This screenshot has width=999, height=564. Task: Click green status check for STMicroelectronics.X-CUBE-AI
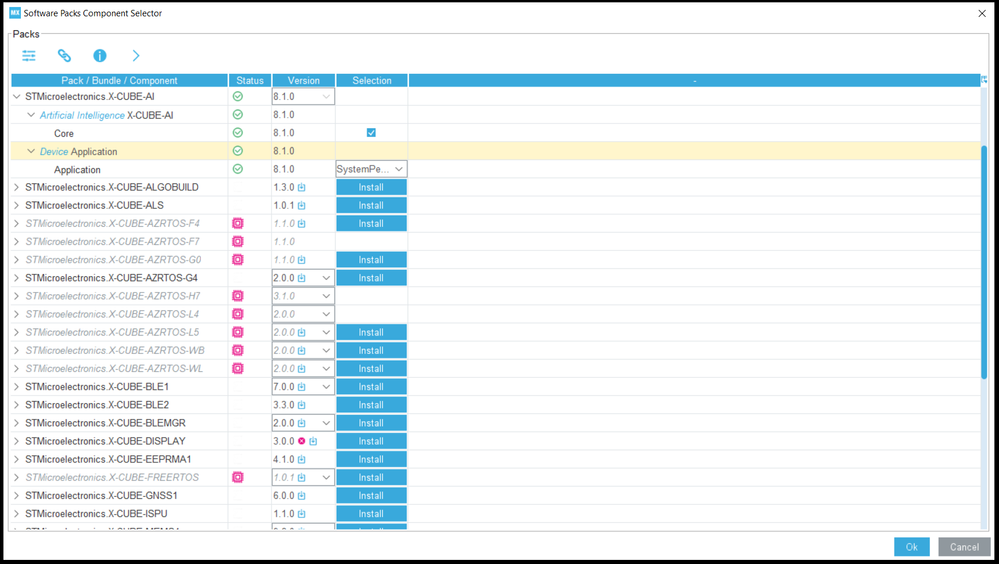coord(238,97)
